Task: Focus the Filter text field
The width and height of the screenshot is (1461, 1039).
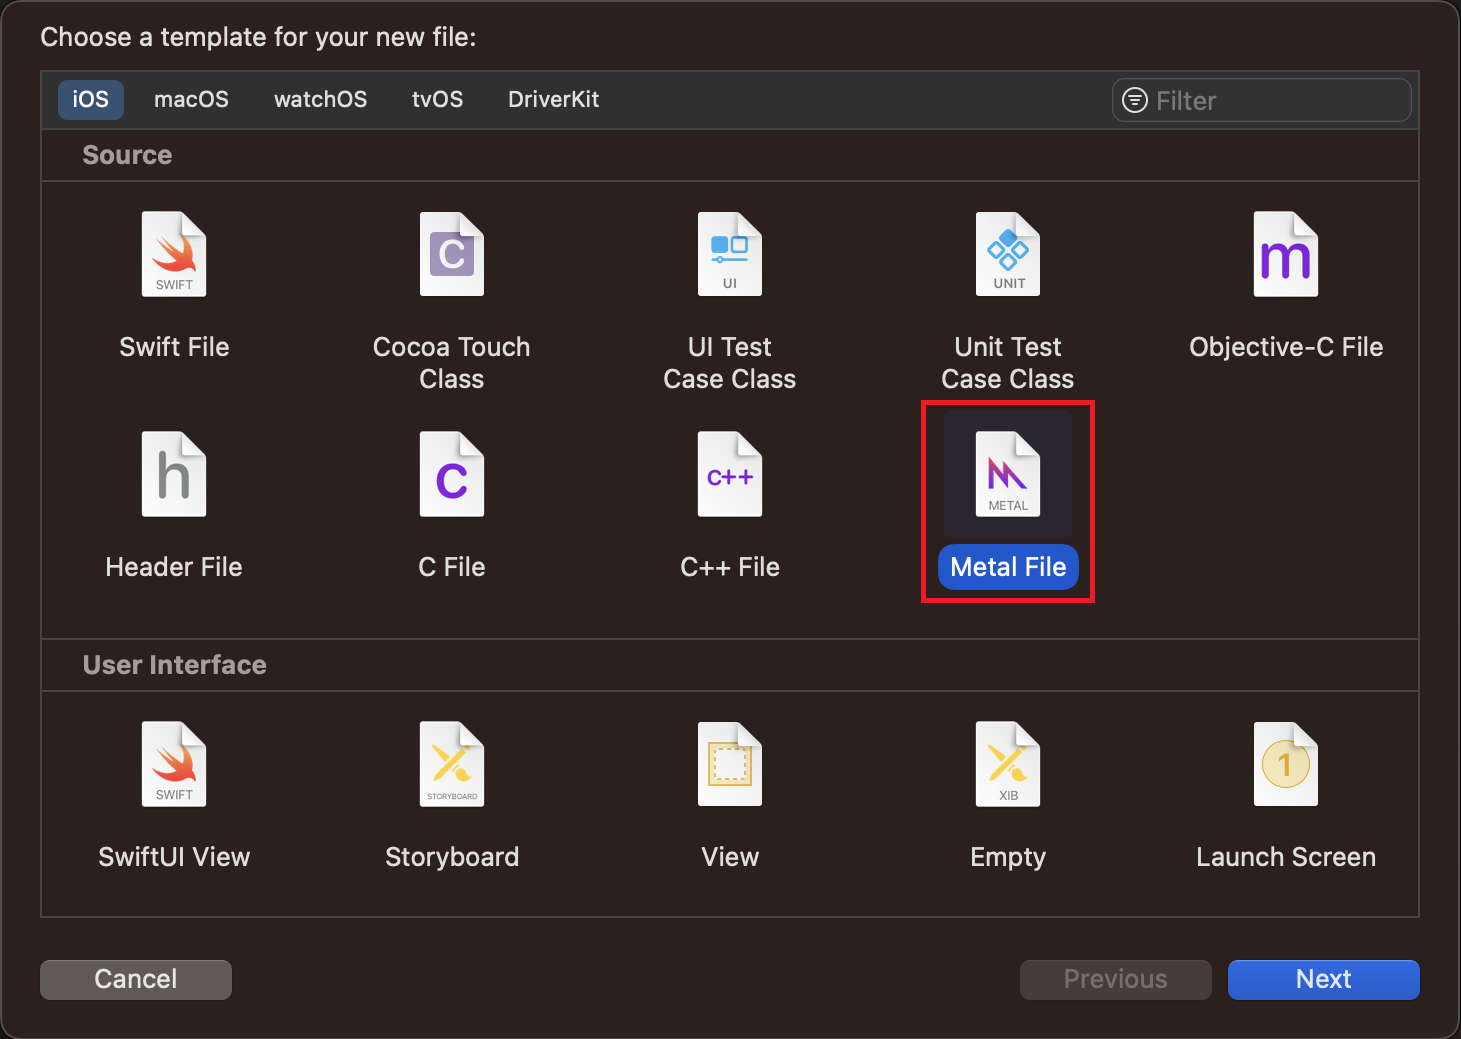Action: 1261,100
